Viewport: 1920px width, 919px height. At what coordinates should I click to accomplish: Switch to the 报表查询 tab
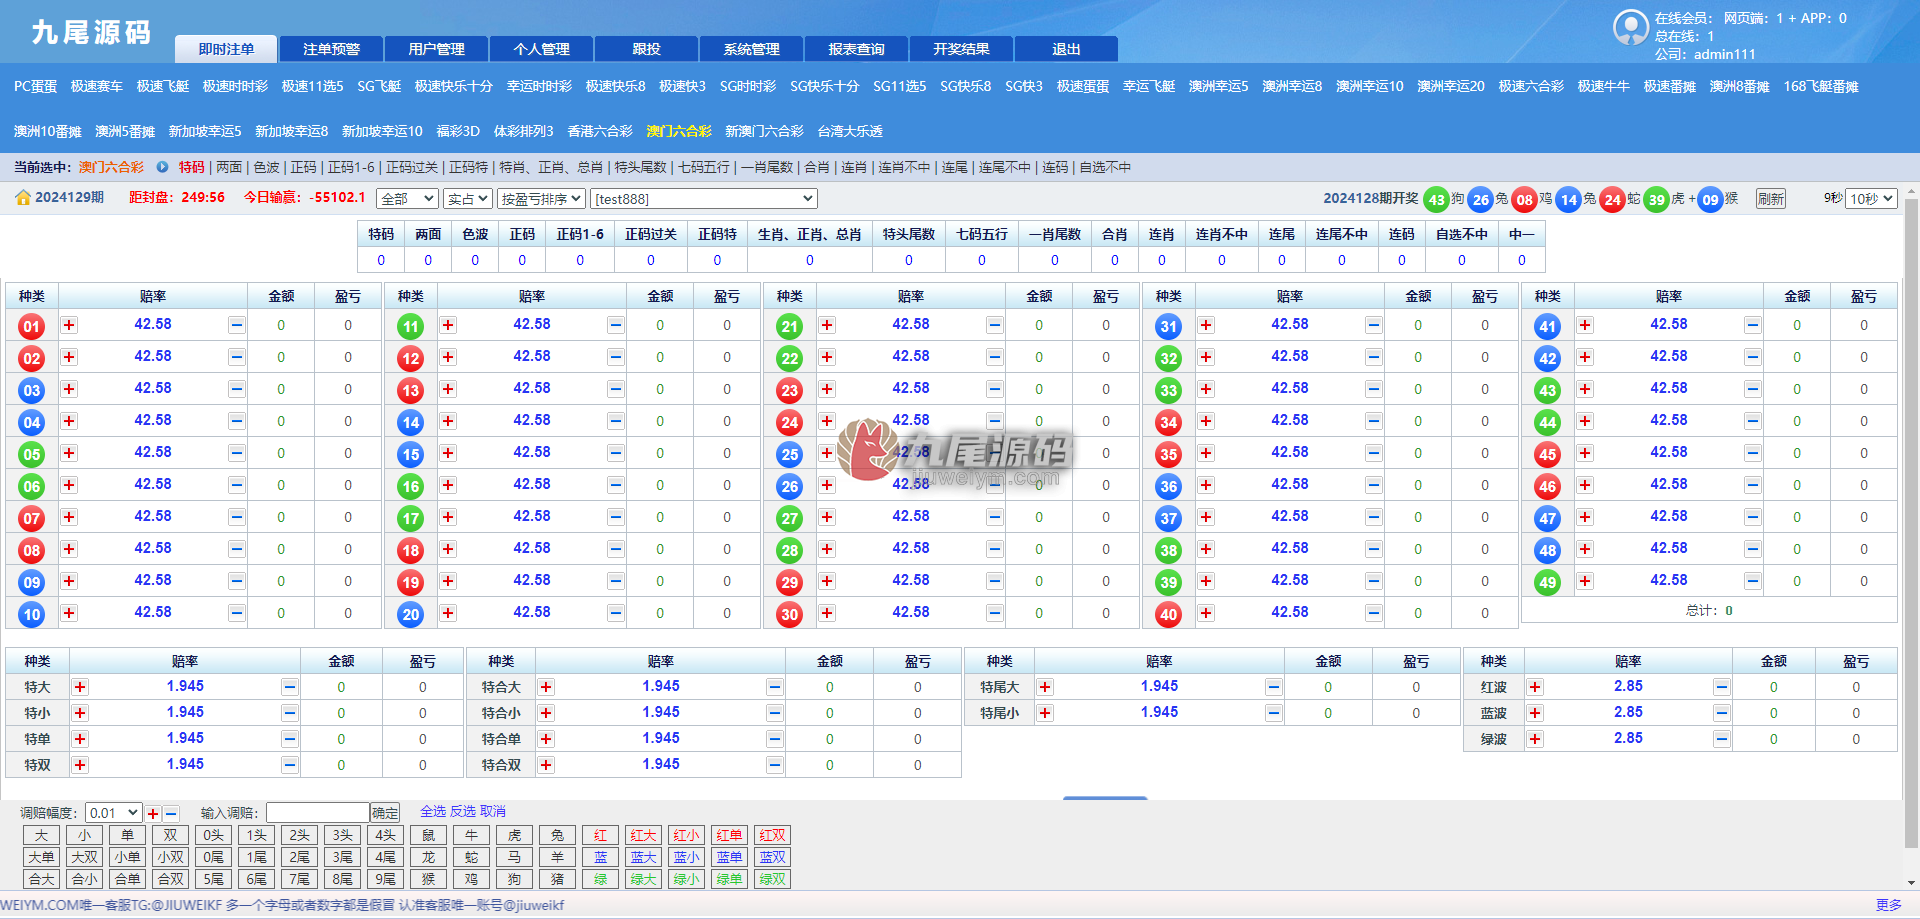pyautogui.click(x=856, y=49)
